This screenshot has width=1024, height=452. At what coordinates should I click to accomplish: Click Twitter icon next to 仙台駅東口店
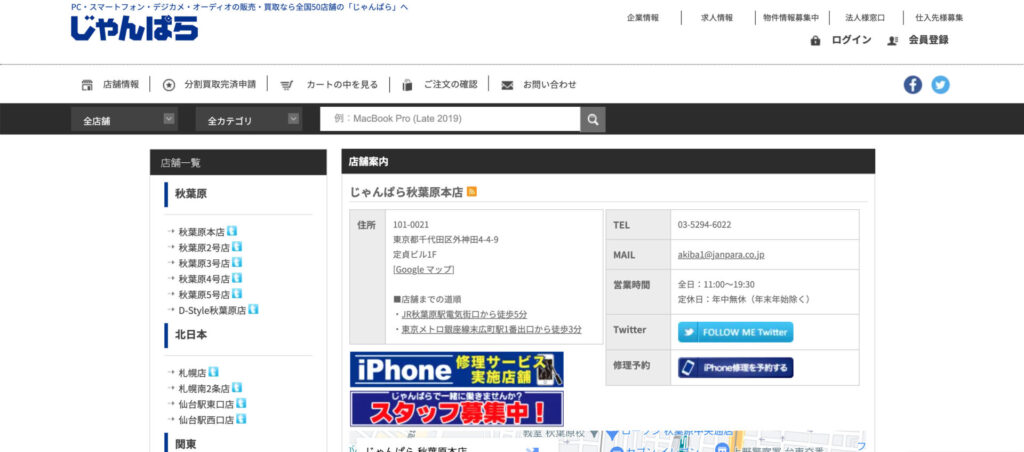pos(242,404)
